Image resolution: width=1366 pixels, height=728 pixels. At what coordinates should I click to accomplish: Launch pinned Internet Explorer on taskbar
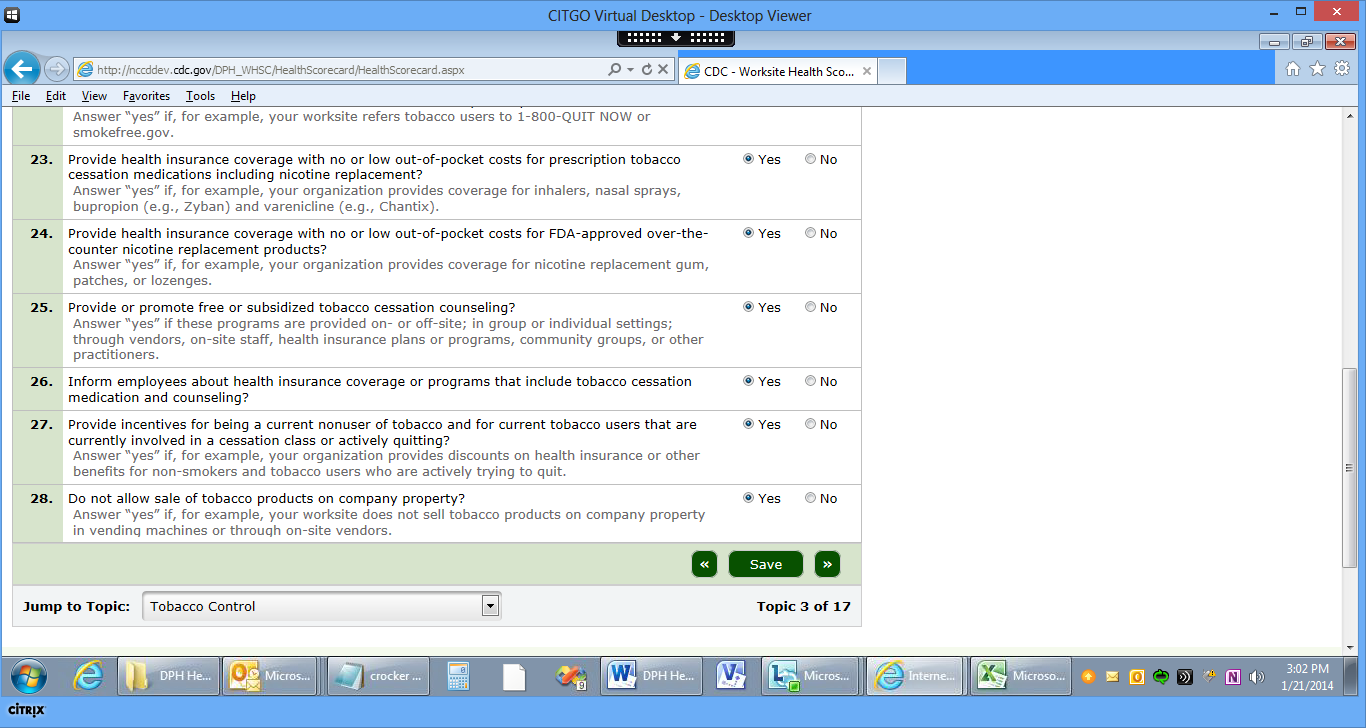pyautogui.click(x=88, y=677)
